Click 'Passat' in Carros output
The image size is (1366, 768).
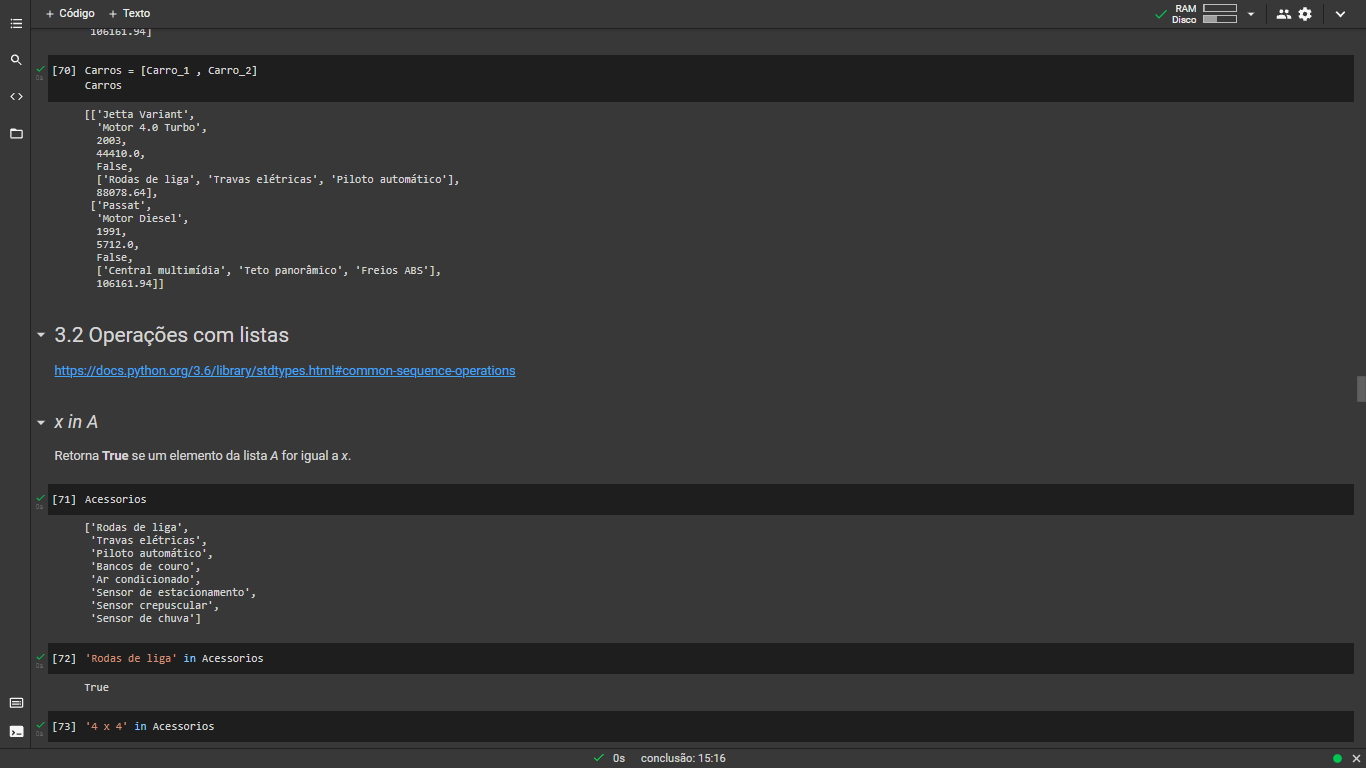point(124,205)
